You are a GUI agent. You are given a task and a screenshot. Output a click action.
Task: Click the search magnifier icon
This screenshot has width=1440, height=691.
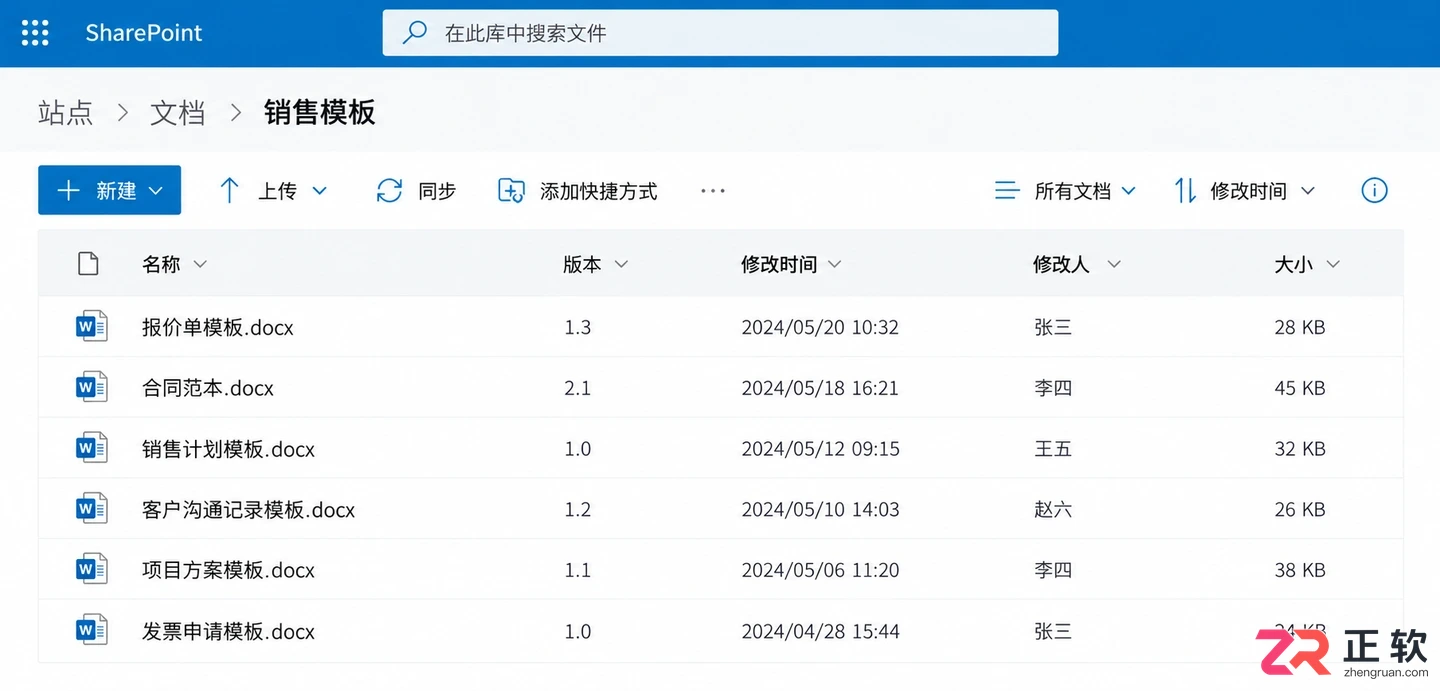[x=414, y=33]
